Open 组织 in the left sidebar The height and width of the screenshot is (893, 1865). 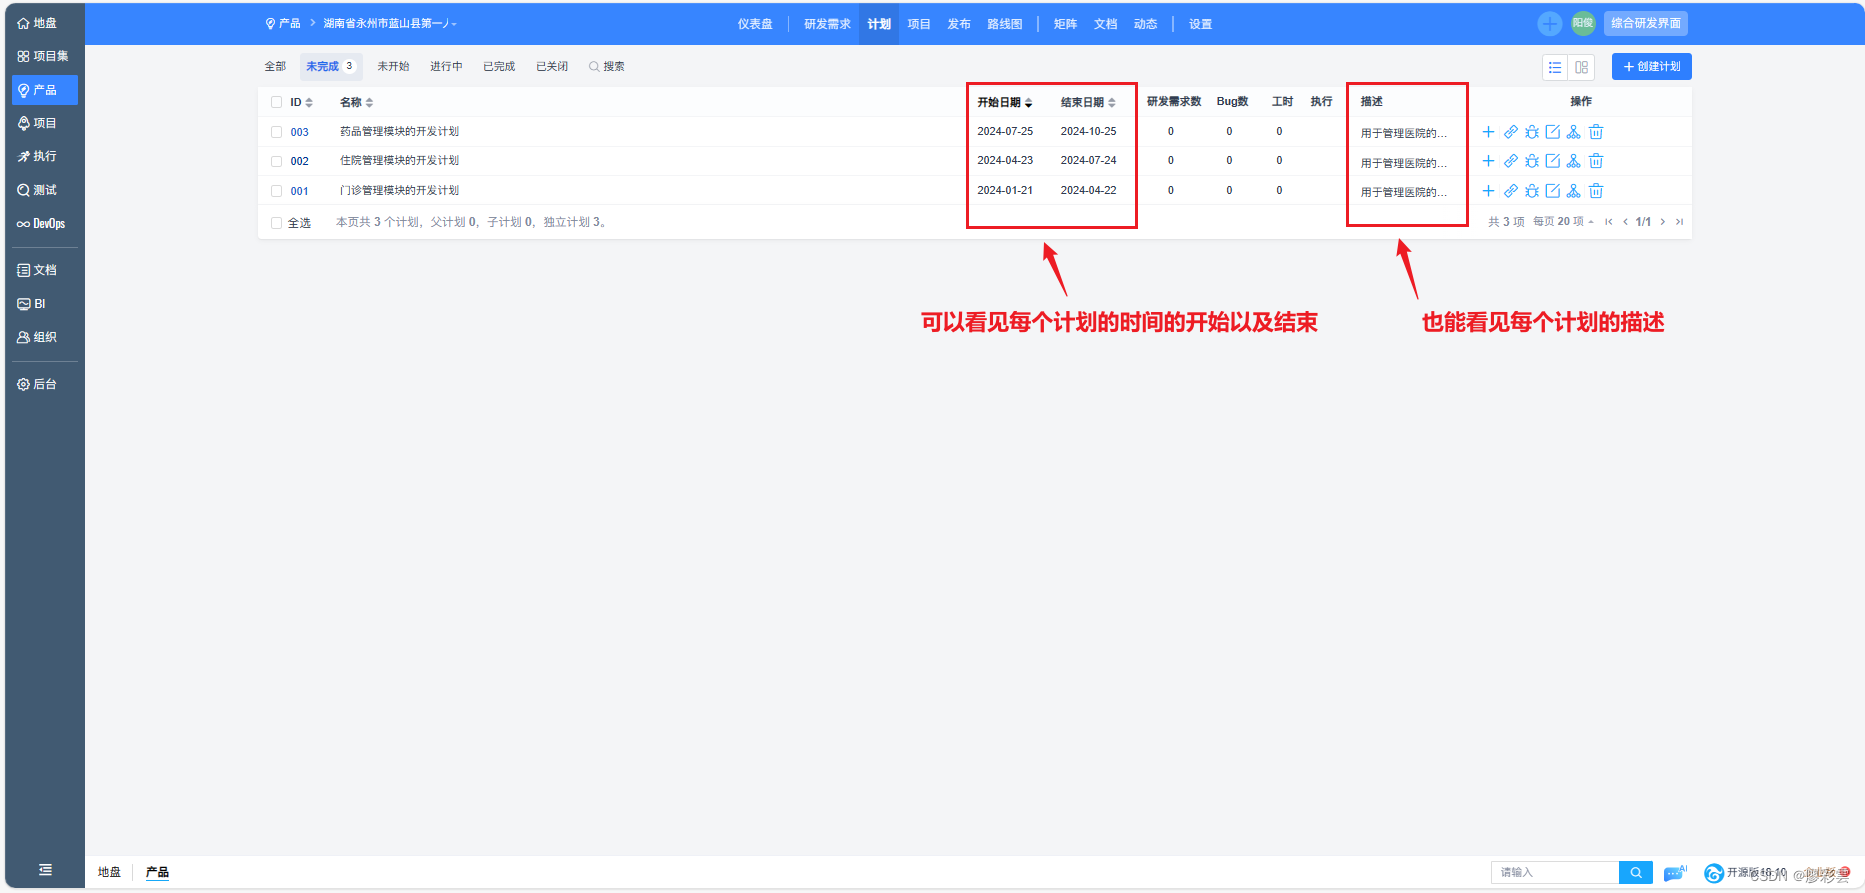coord(38,337)
